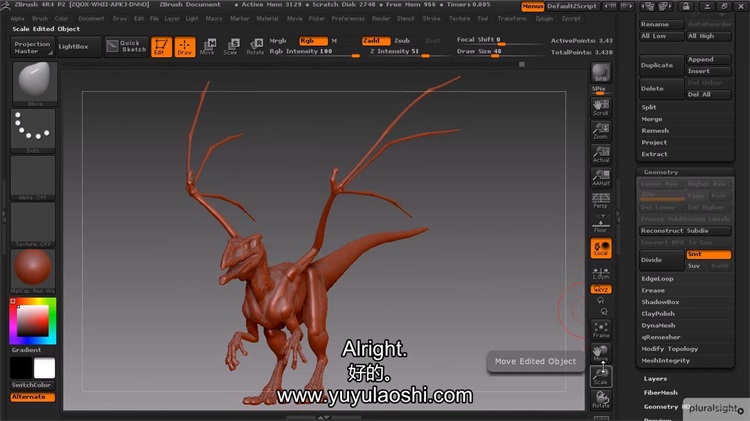Click Reconstruct Subdiv button

[685, 231]
